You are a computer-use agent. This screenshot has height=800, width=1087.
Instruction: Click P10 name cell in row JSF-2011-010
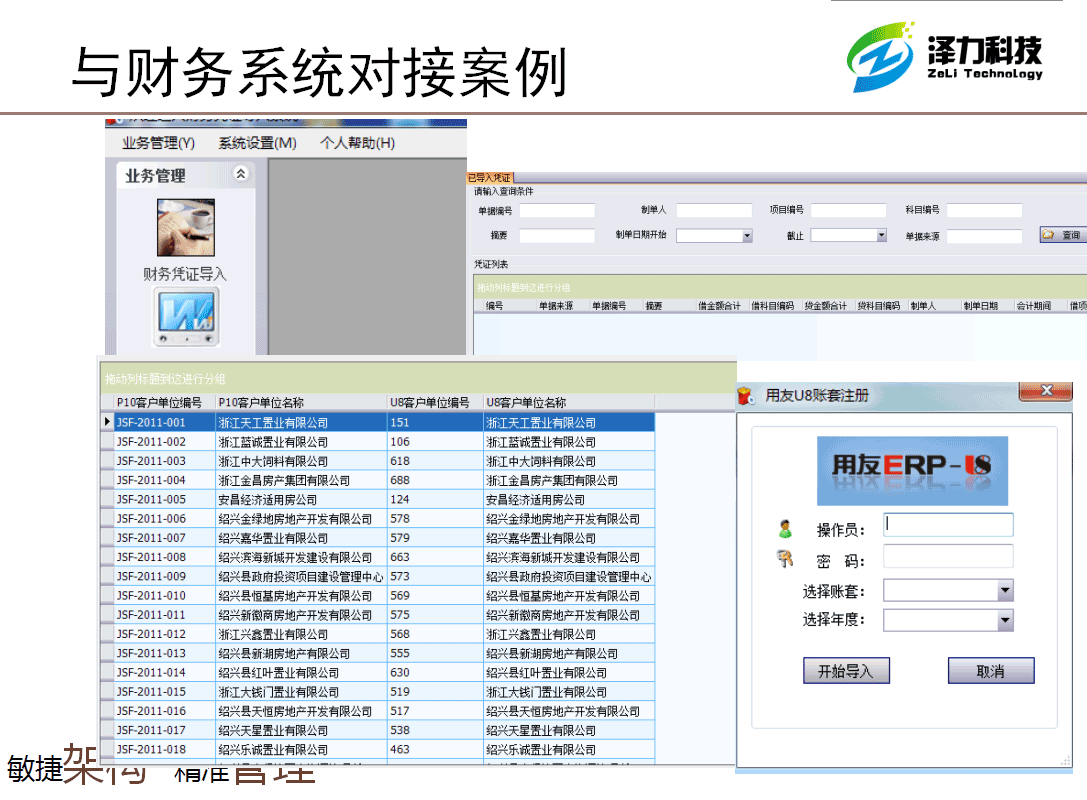click(x=301, y=595)
